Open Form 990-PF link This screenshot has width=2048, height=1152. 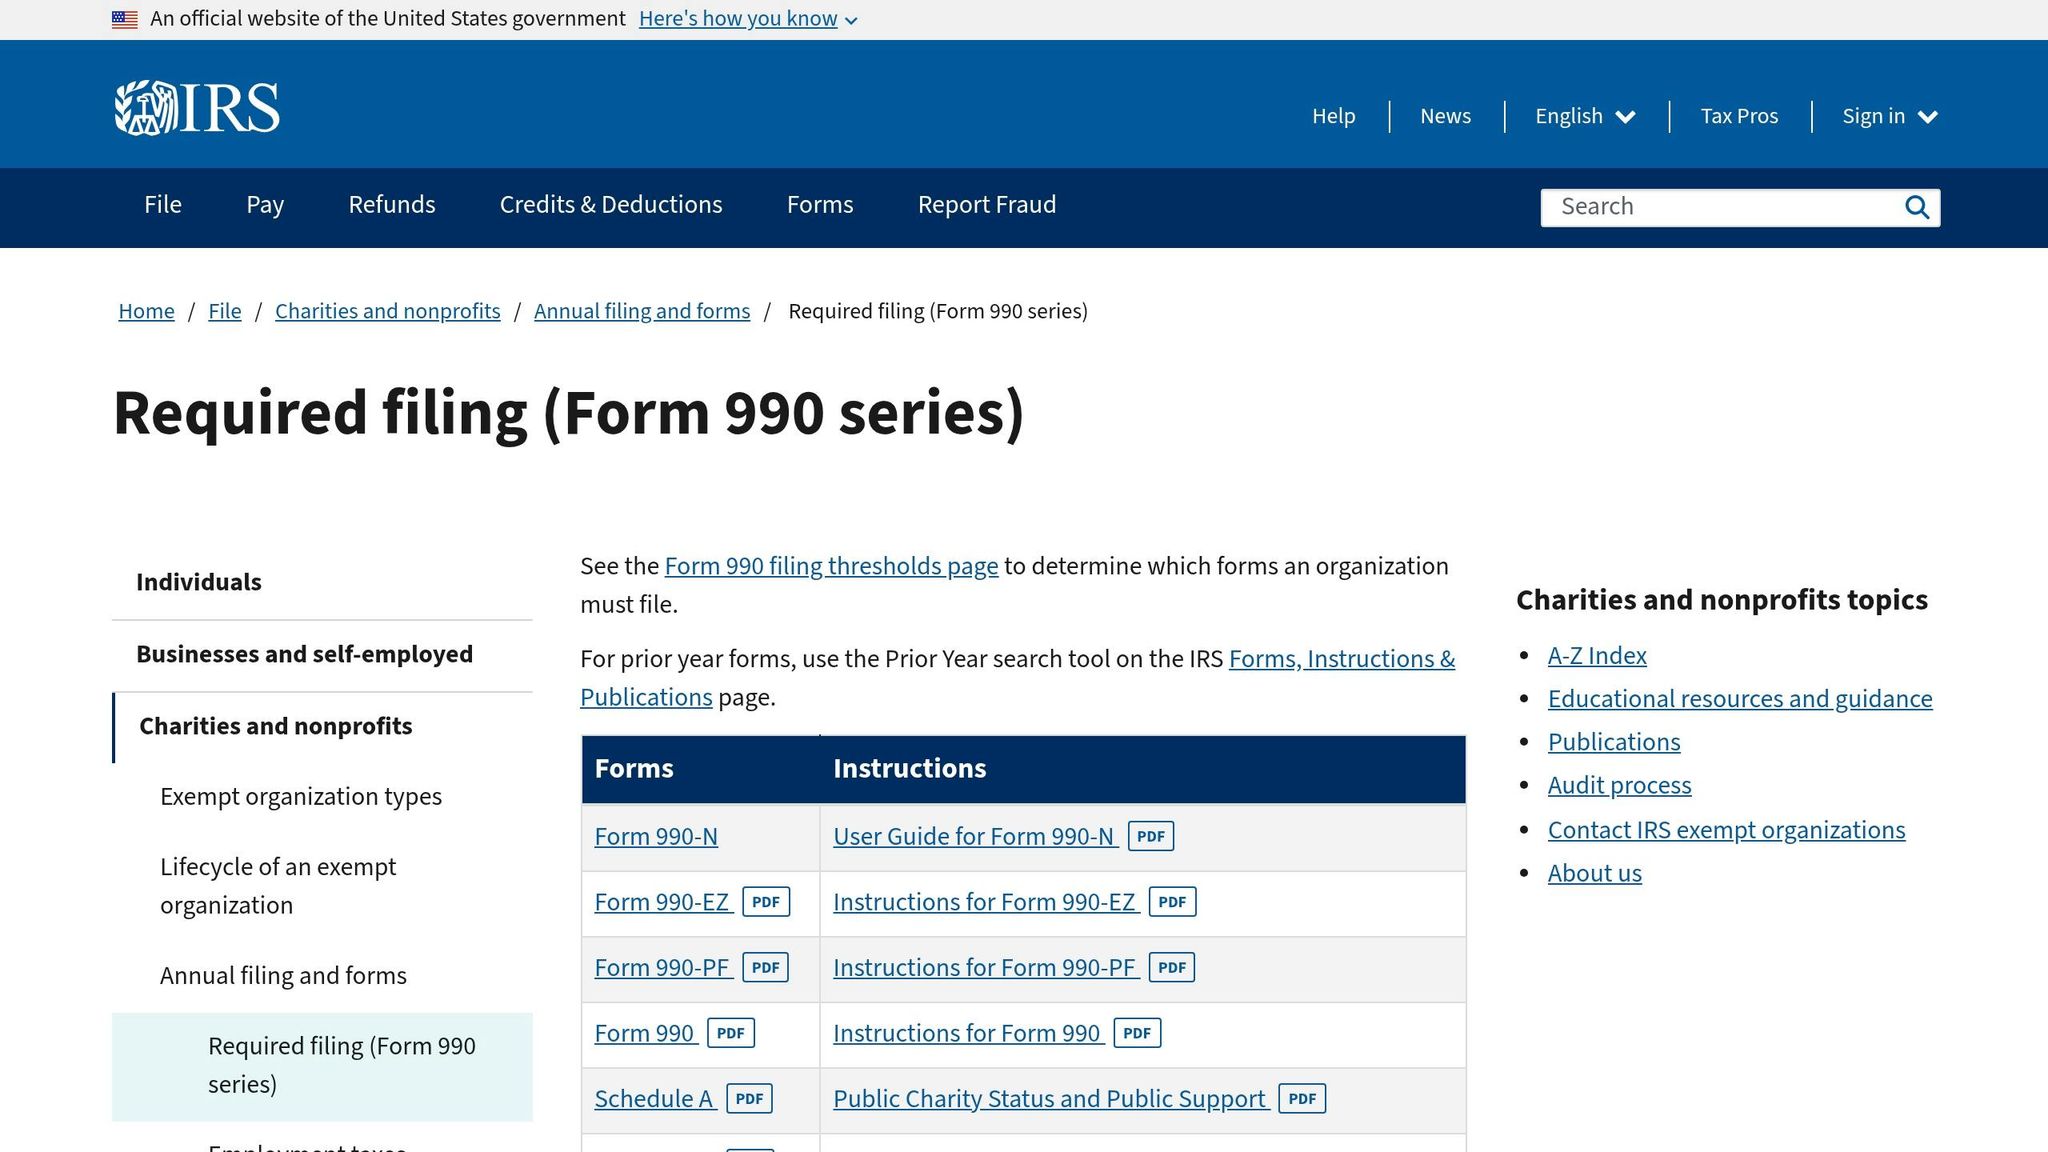click(662, 968)
